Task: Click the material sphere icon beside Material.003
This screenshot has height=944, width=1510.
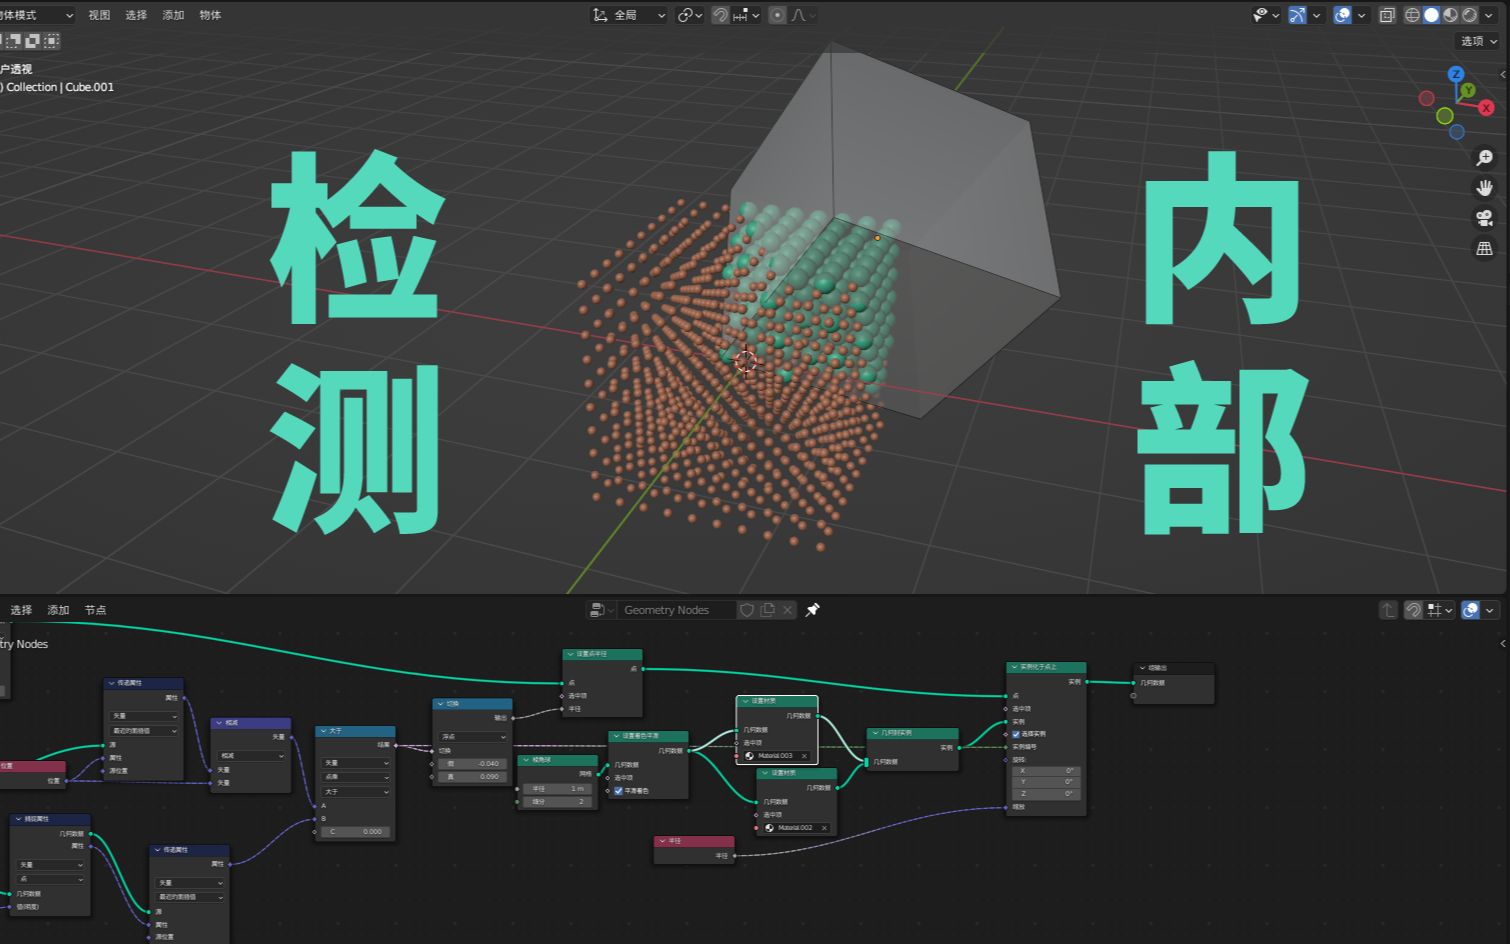Action: (750, 756)
